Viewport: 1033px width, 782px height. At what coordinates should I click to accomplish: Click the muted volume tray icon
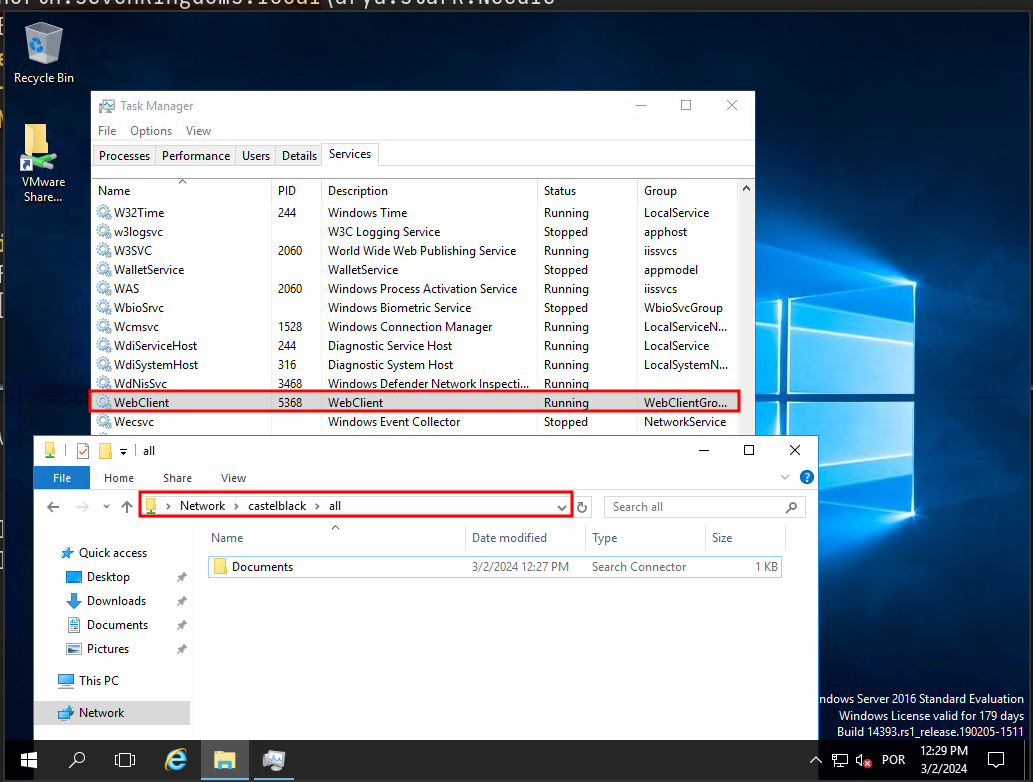[864, 760]
